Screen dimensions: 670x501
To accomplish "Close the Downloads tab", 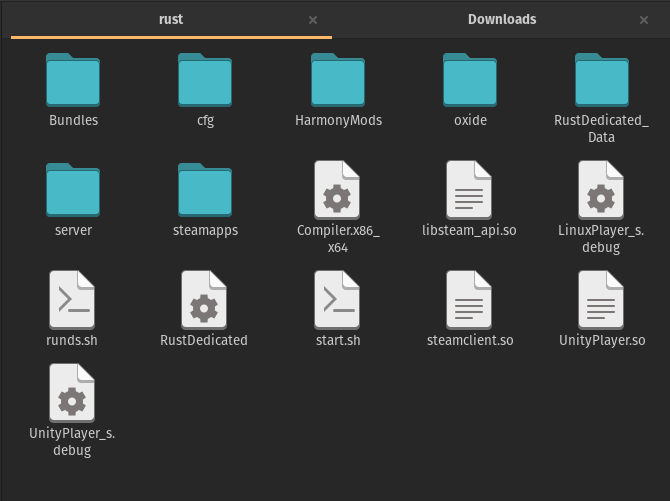I will coord(644,20).
